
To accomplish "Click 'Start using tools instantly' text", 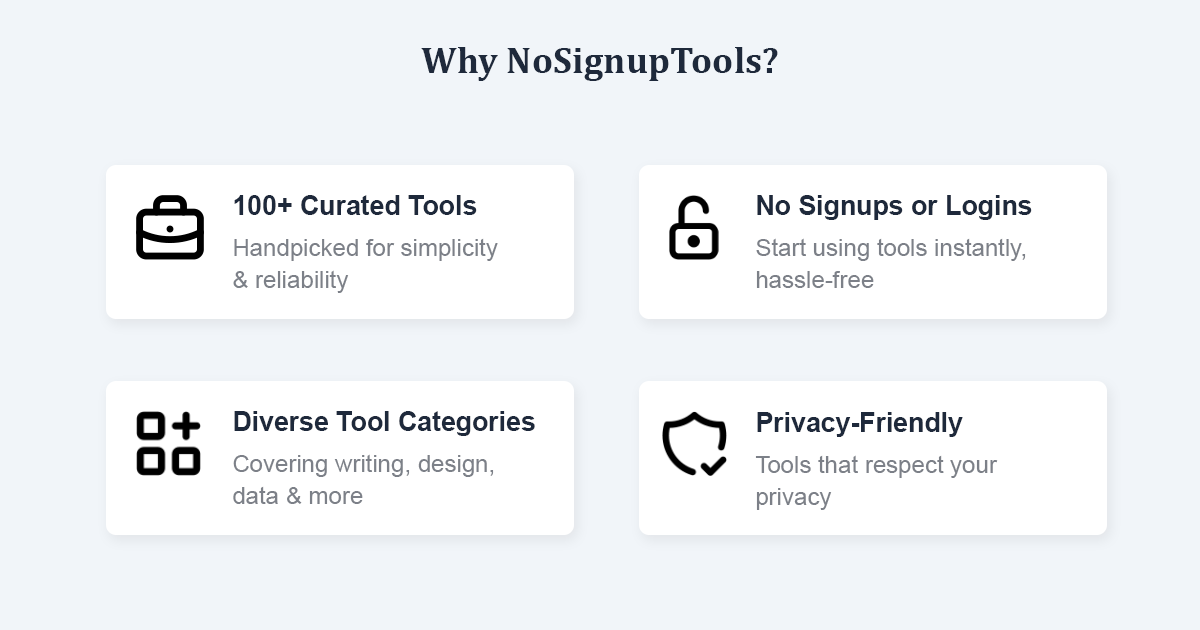I will pos(888,248).
